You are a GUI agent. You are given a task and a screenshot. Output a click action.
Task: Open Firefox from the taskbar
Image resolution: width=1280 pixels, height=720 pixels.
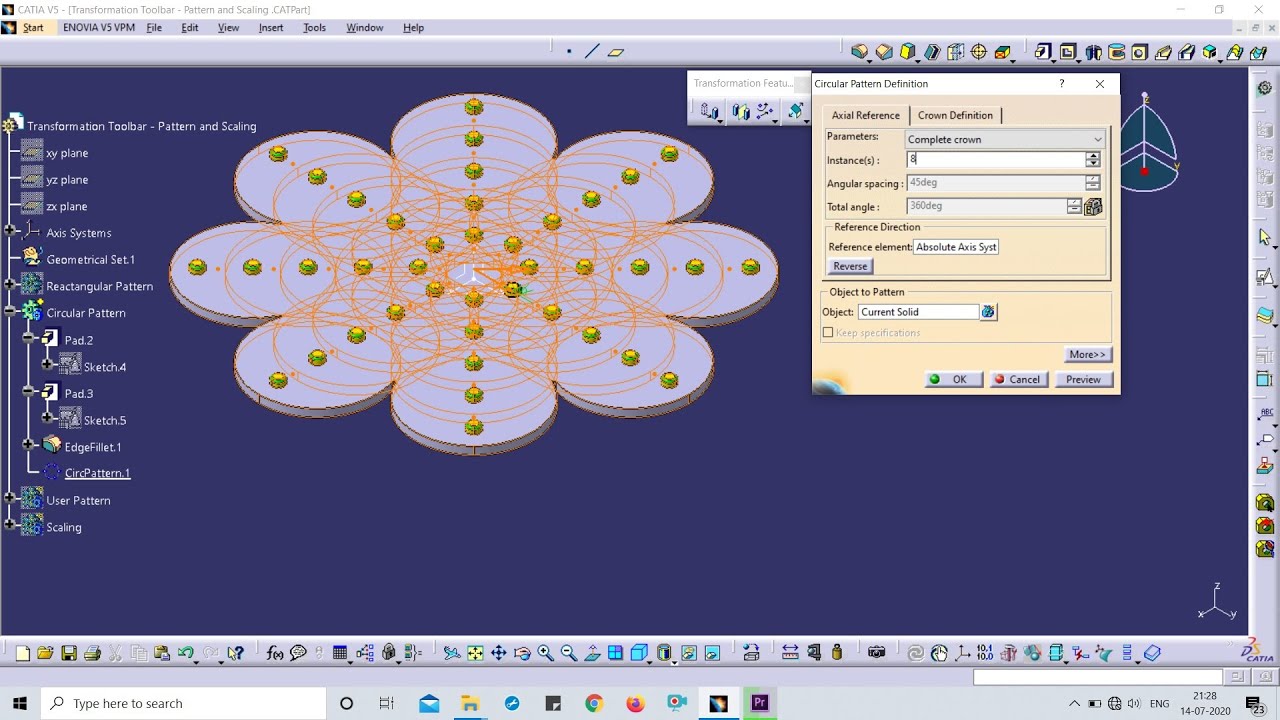[635, 703]
